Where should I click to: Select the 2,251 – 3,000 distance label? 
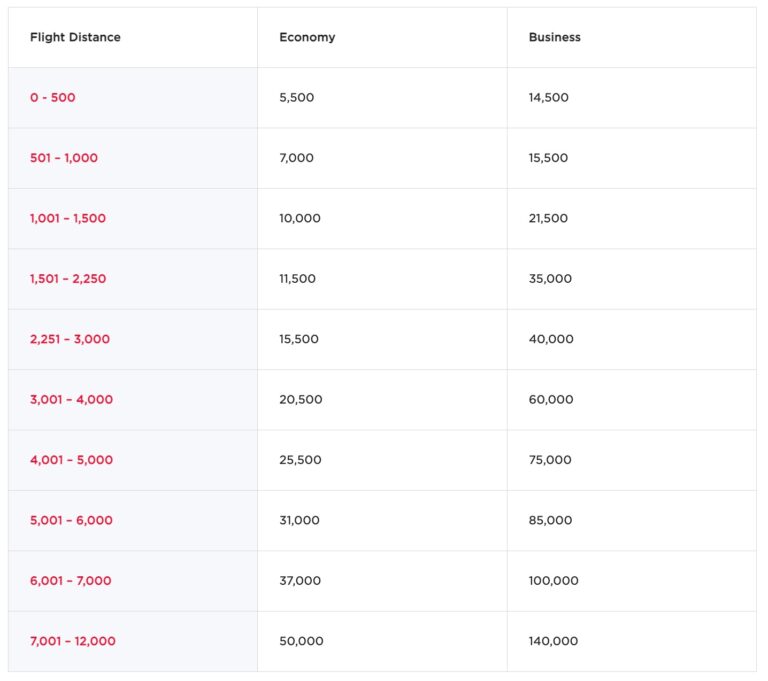point(70,339)
